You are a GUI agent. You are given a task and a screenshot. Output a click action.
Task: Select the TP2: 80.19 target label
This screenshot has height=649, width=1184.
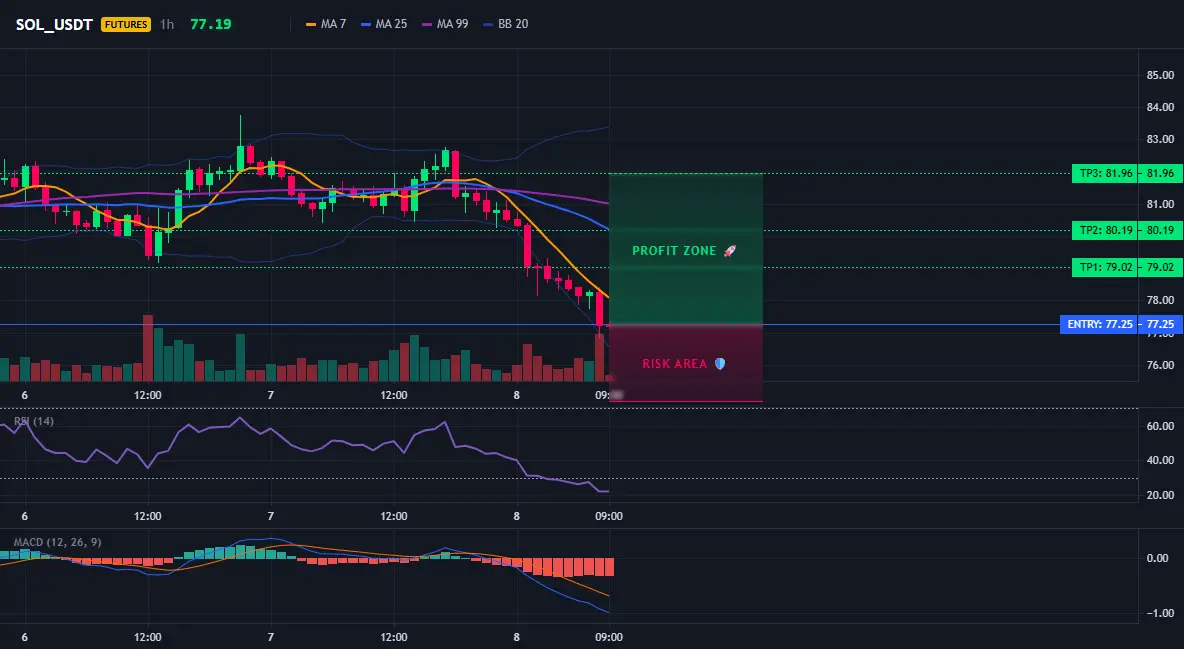tap(1106, 230)
